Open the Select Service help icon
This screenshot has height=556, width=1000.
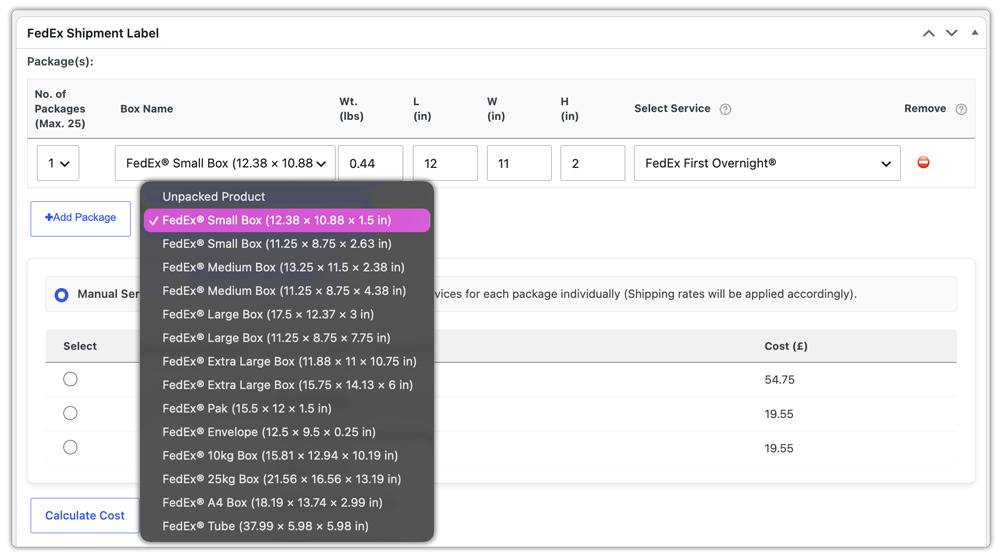tap(725, 109)
